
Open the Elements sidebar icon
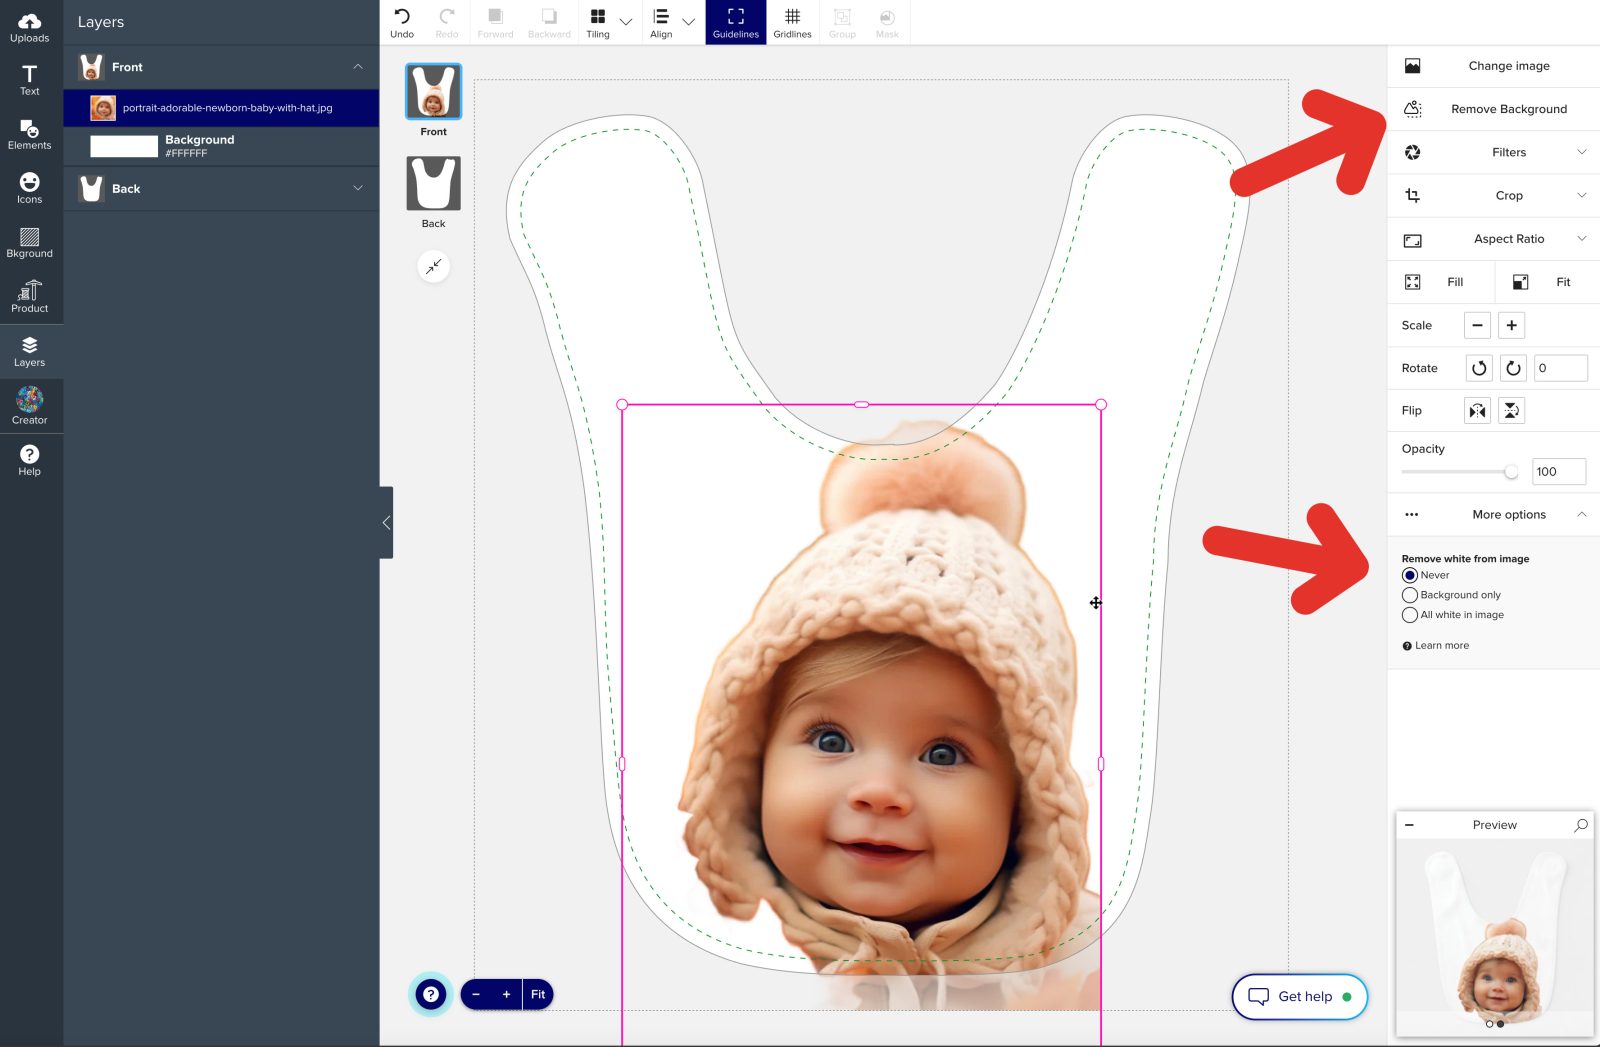coord(30,135)
